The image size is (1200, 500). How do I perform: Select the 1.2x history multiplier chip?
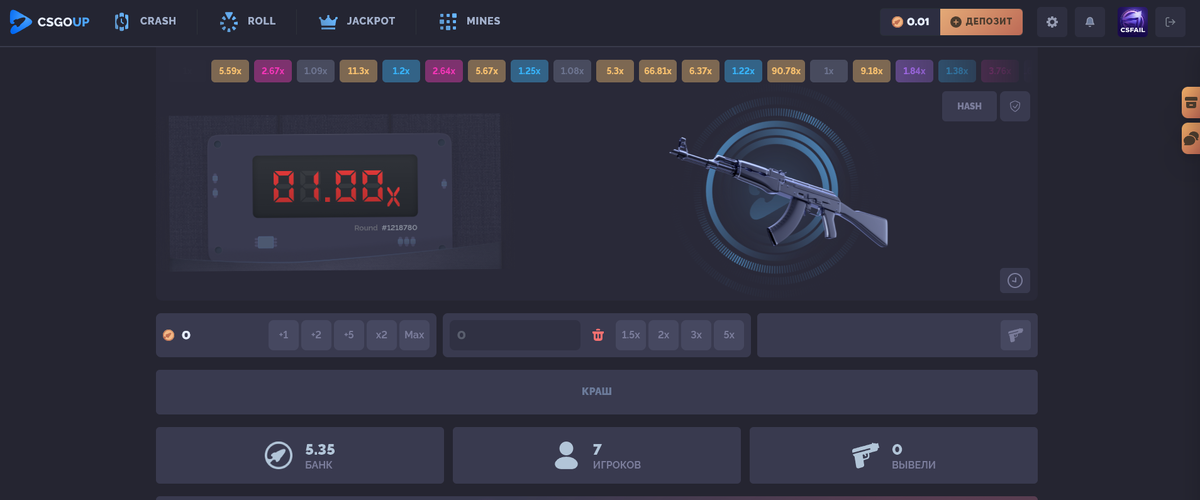click(401, 71)
